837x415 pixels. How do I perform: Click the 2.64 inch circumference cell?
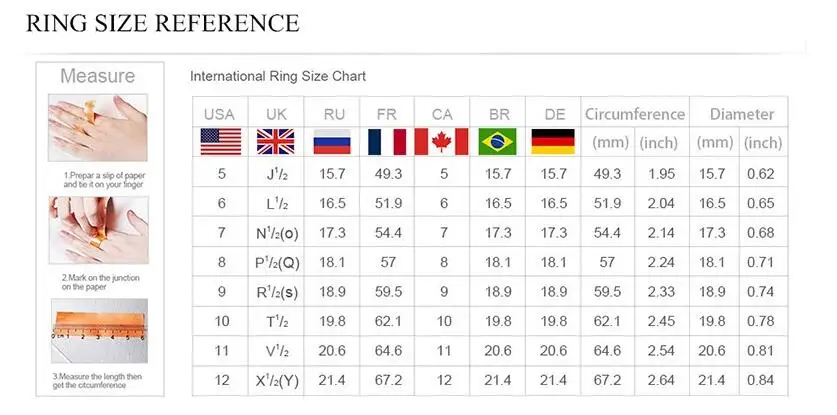(661, 381)
